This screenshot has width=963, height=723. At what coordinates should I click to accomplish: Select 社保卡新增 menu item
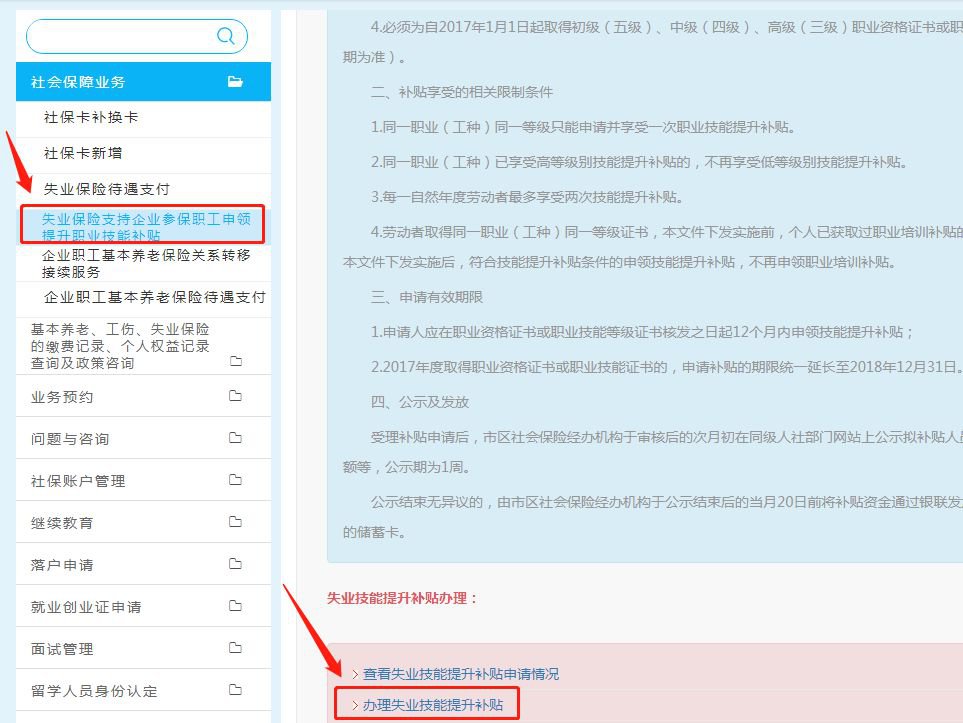pos(83,153)
